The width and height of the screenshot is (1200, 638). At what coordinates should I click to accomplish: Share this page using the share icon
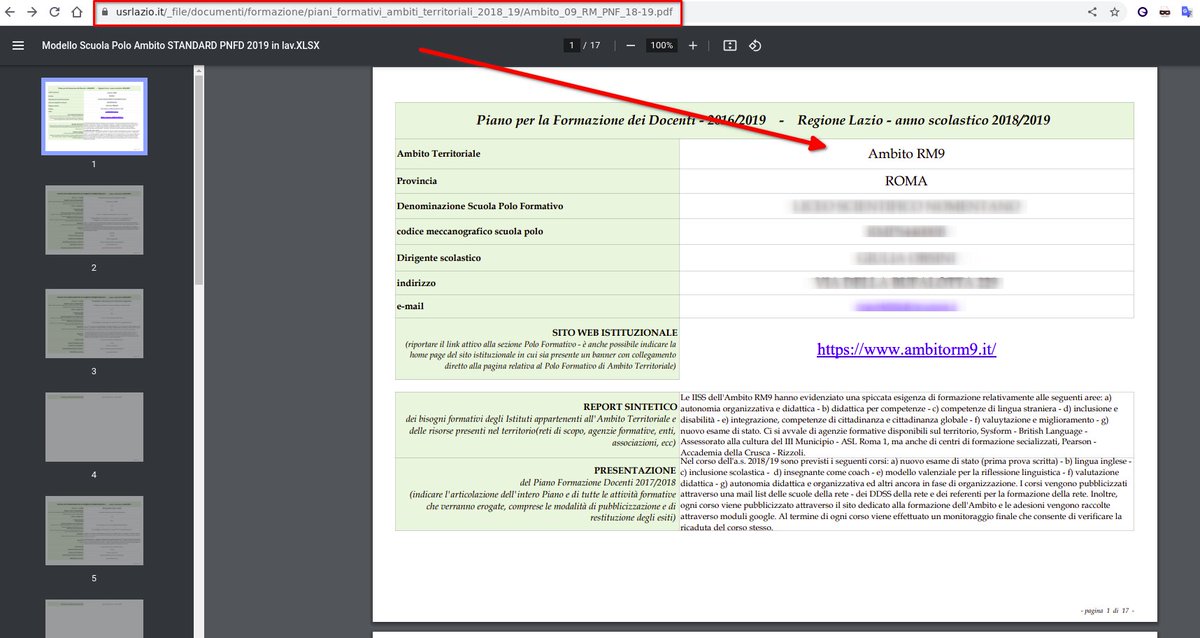click(x=1092, y=12)
